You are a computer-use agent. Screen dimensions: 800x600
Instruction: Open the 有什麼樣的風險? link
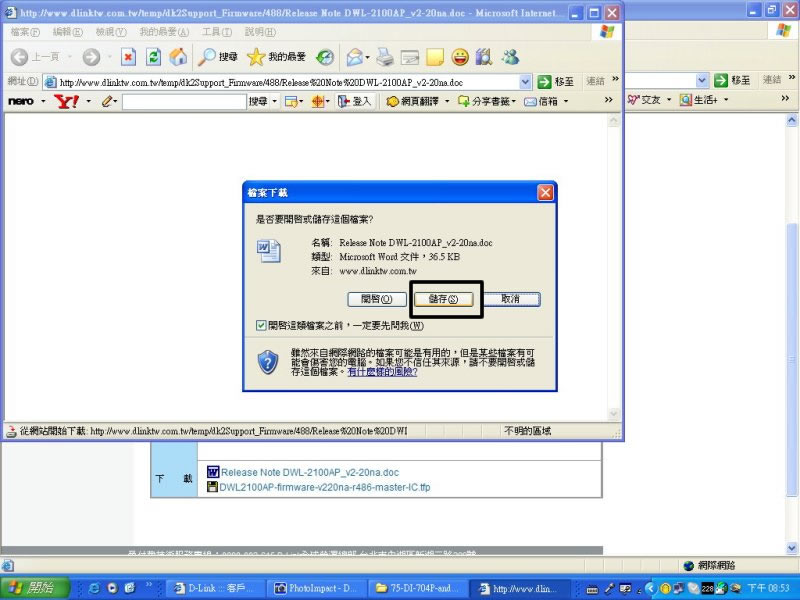click(x=382, y=372)
